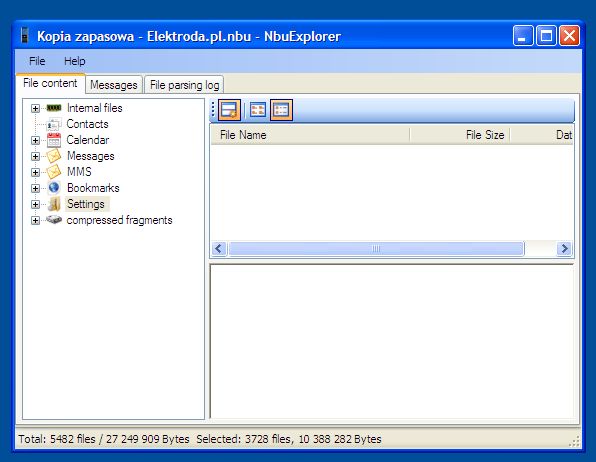The width and height of the screenshot is (596, 462).
Task: Expand the compressed fragments node
Action: click(35, 221)
